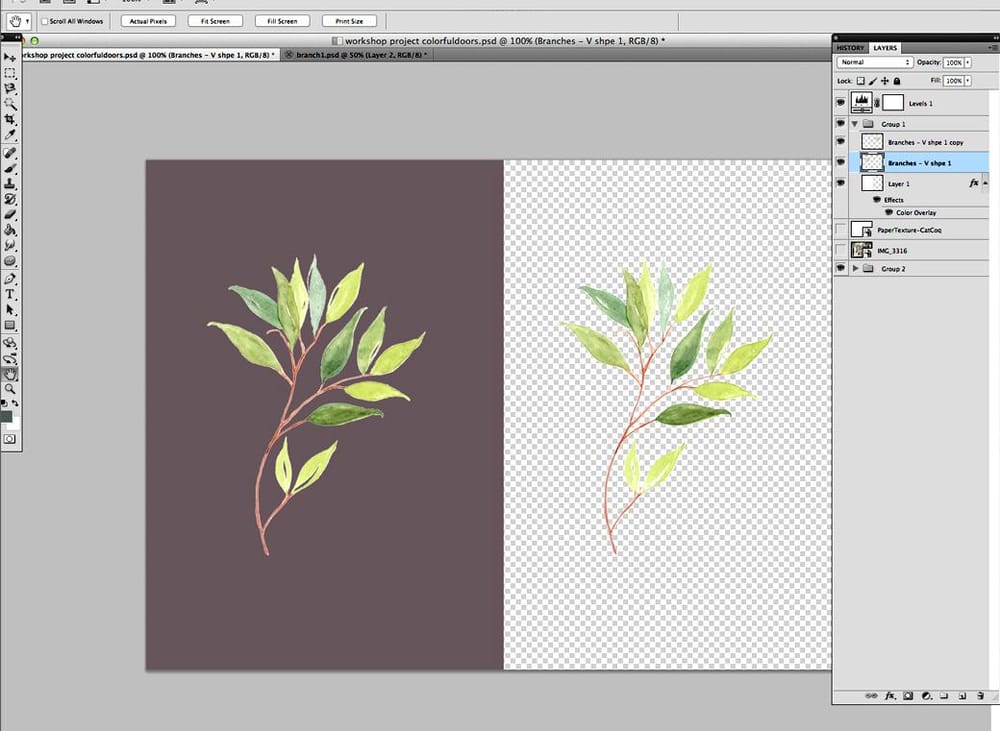Show the IMG_3316 layer
1000x731 pixels.
pos(841,250)
